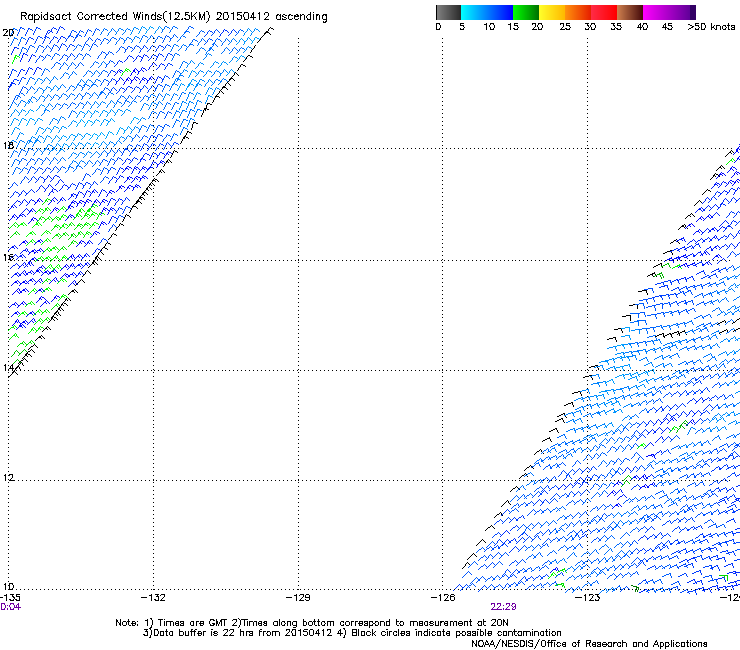Click the purple time stamp 0:04
This screenshot has width=740, height=650.
(10, 607)
